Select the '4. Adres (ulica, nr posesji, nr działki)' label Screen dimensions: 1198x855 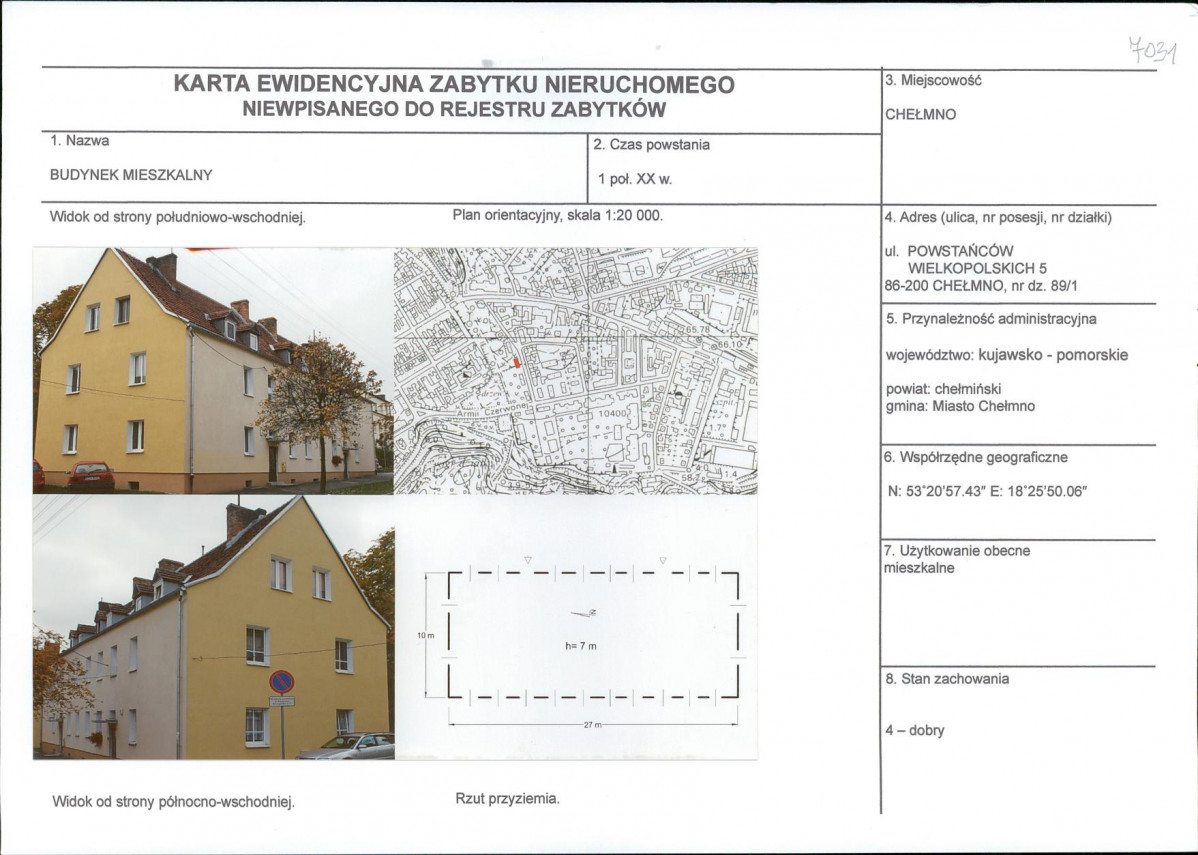coord(998,217)
